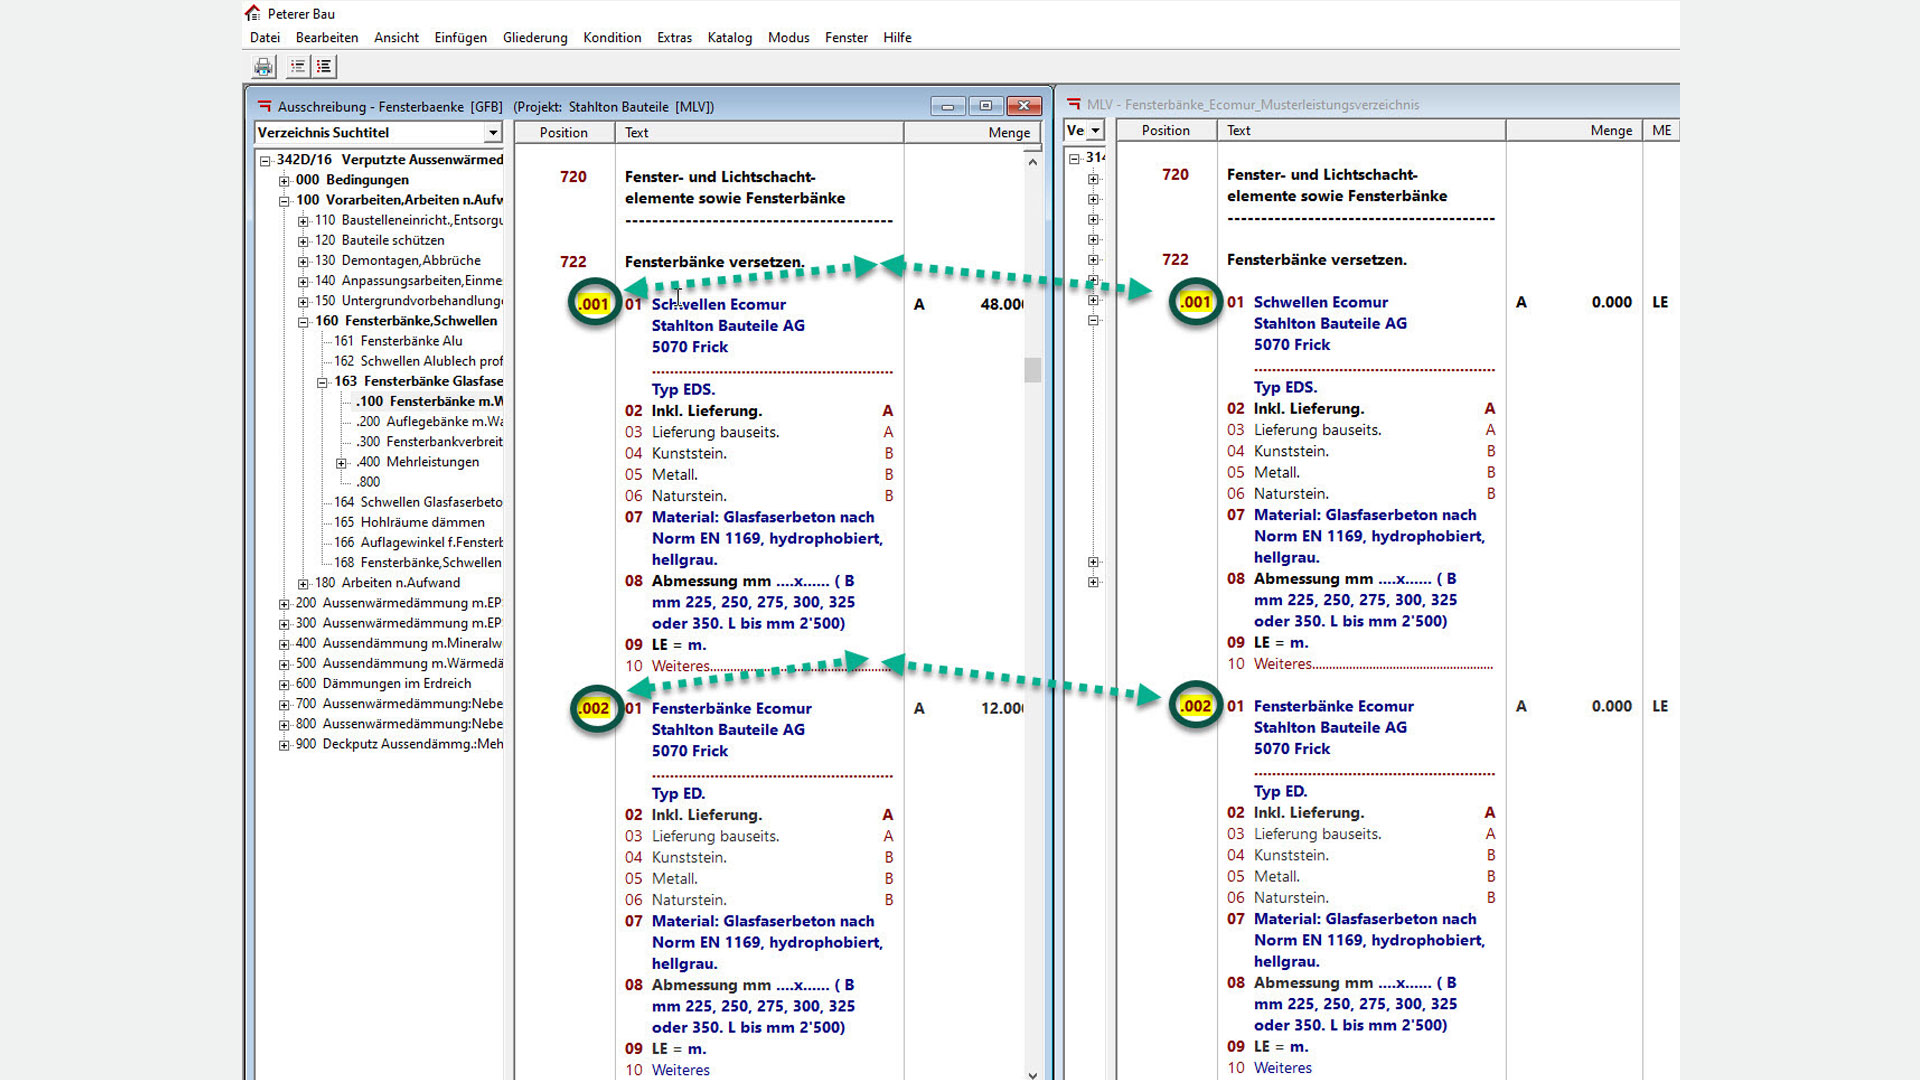Expand the 600 Dämmungen im Erdreich node
Image resolution: width=1920 pixels, height=1080 pixels.
284,684
